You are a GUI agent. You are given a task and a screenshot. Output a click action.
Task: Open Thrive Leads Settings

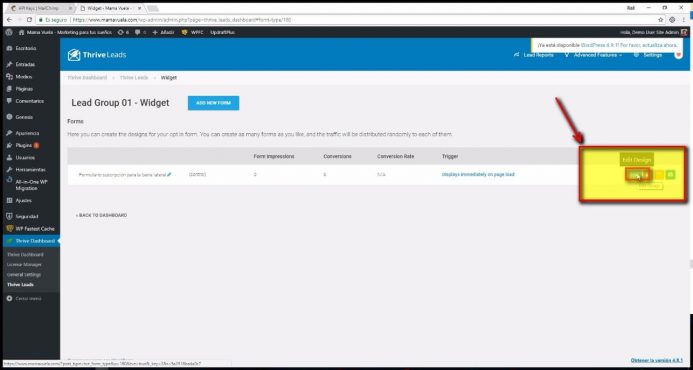tap(648, 55)
